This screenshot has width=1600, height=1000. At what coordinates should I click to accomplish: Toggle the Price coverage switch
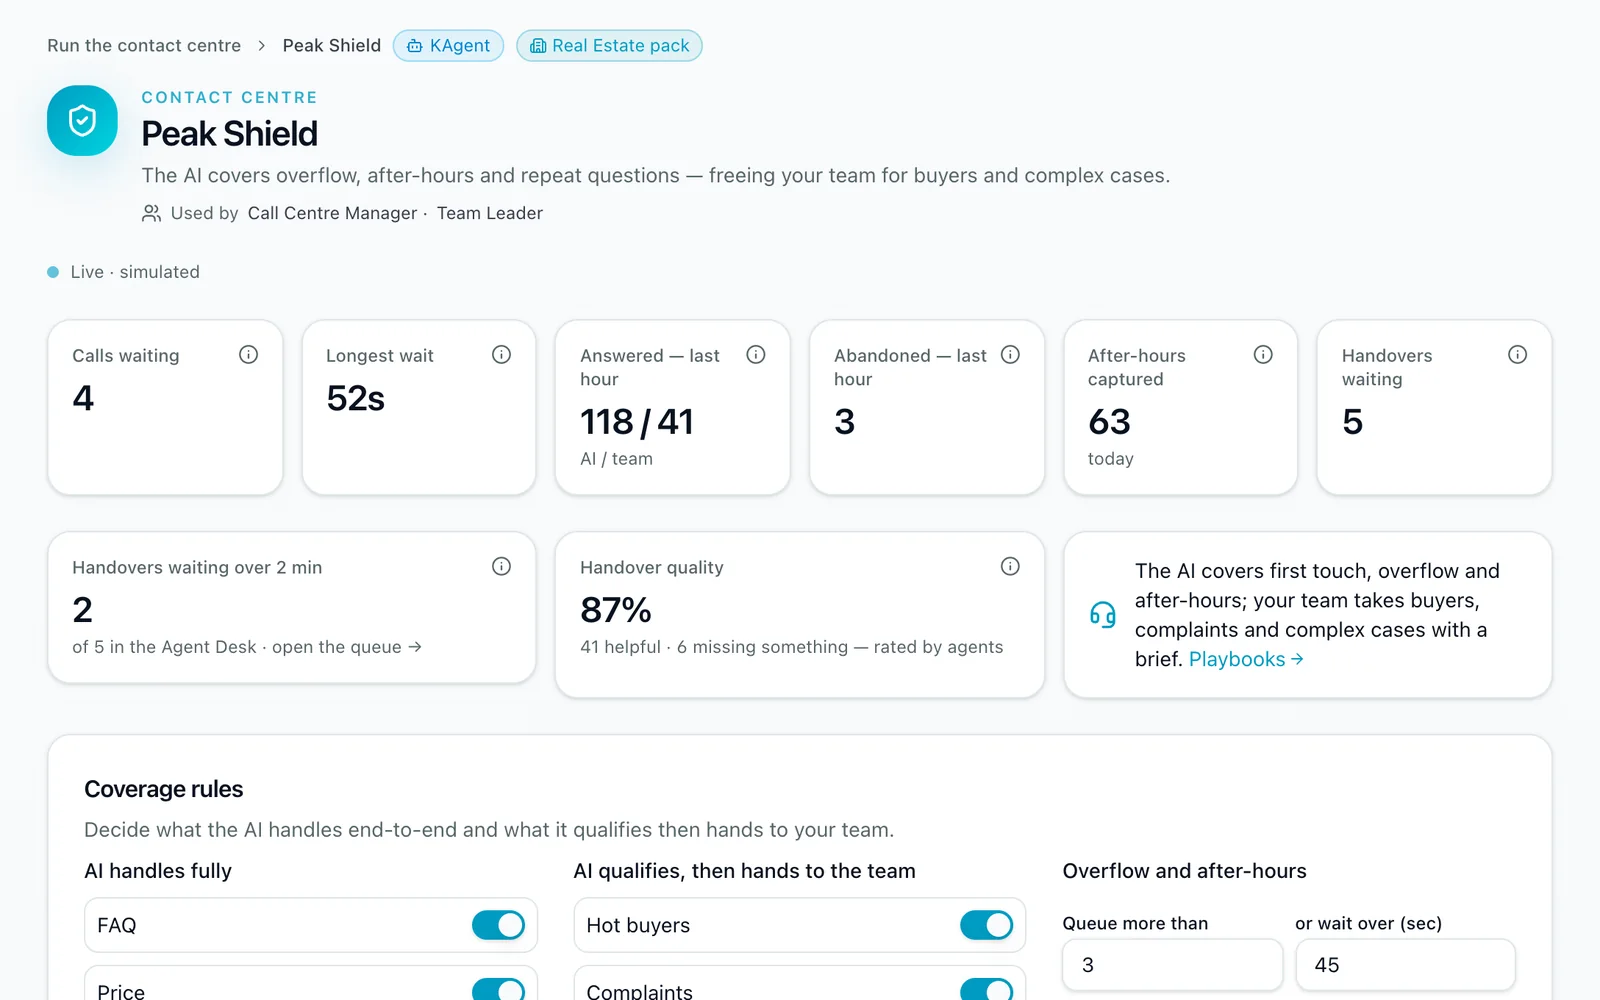coord(498,989)
